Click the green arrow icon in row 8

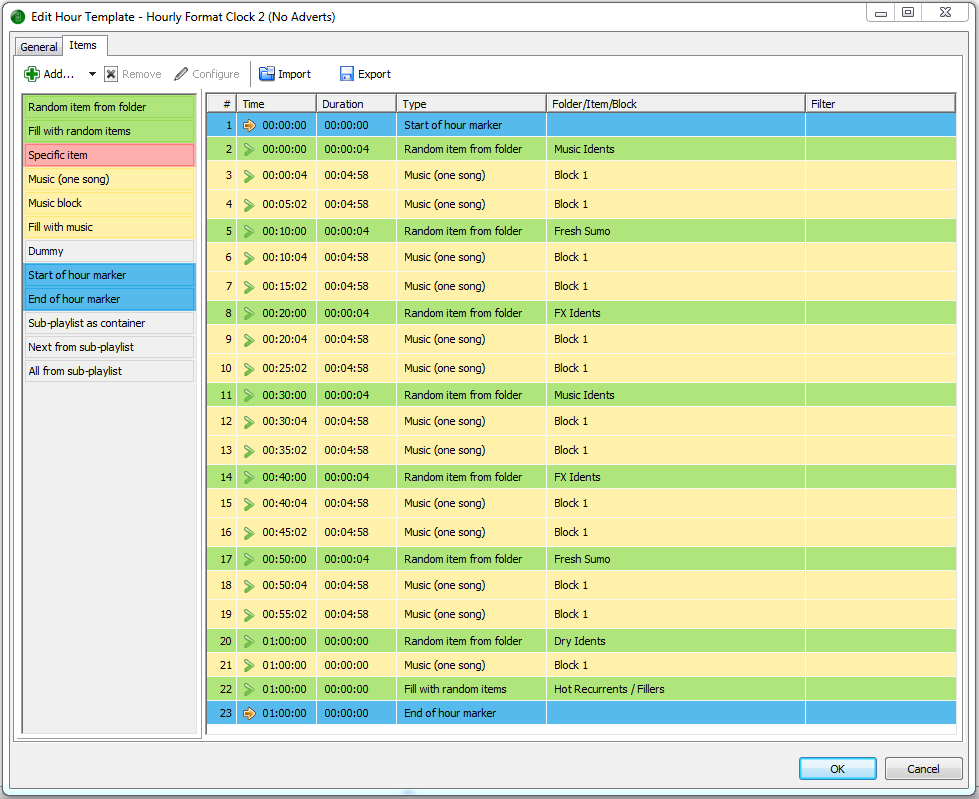pos(249,313)
